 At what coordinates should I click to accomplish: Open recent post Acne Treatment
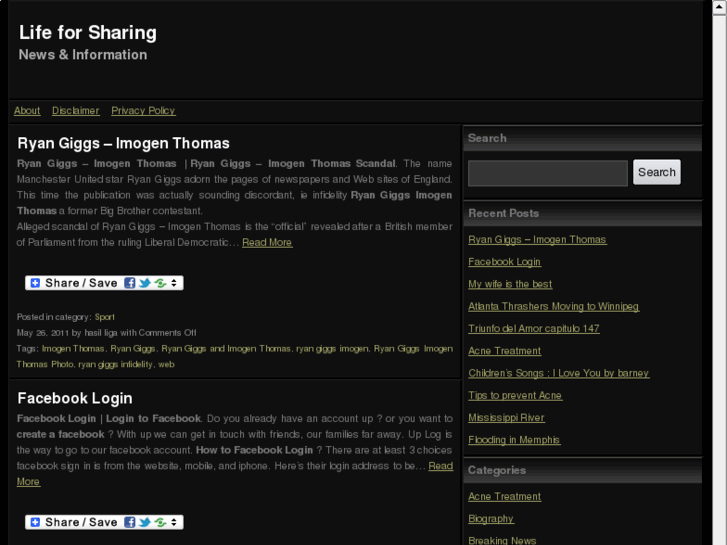coord(504,351)
